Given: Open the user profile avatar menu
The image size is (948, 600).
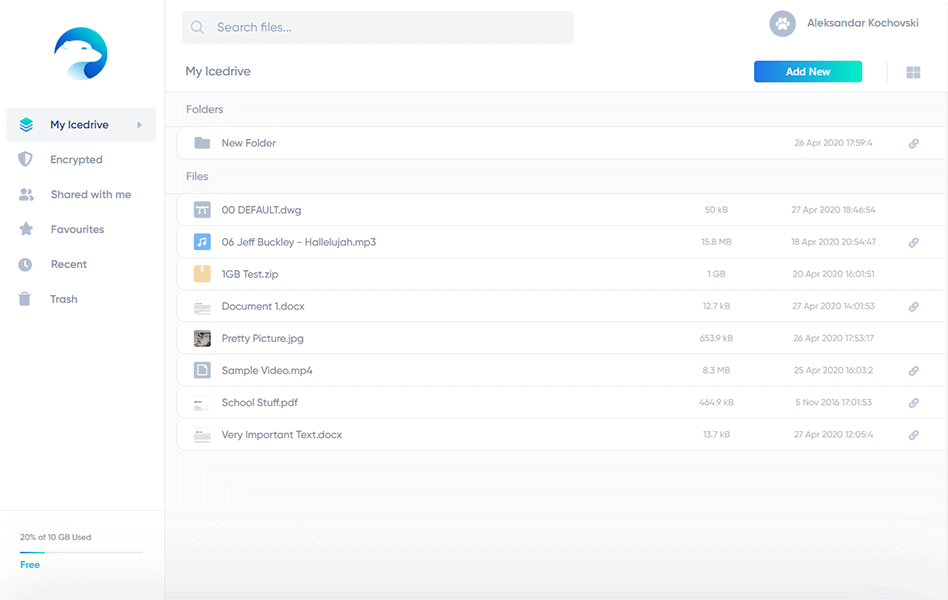Looking at the screenshot, I should [x=782, y=23].
